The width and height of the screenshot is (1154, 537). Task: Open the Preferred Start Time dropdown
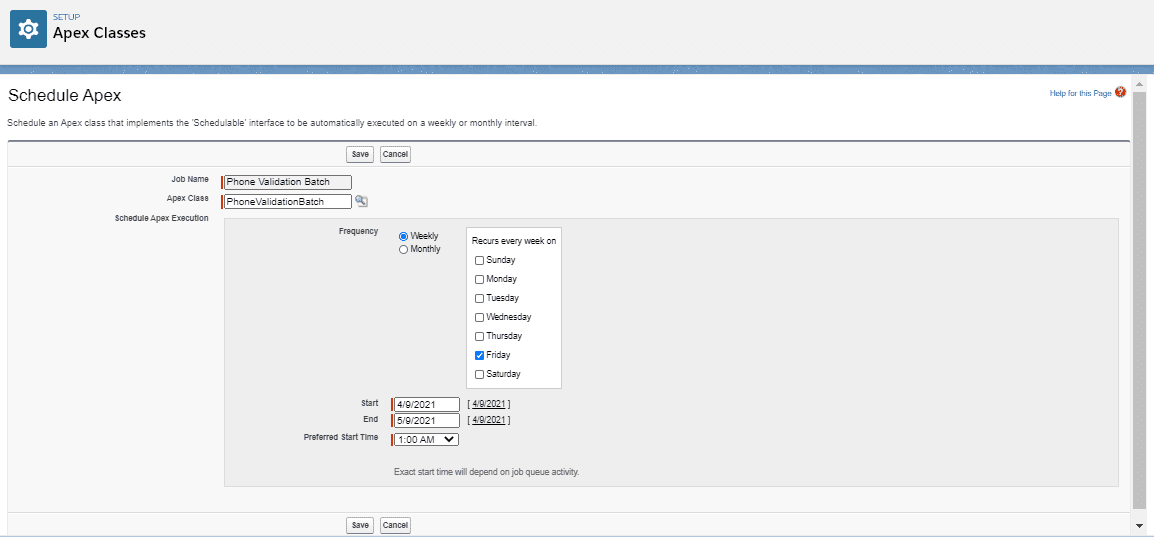coord(427,439)
